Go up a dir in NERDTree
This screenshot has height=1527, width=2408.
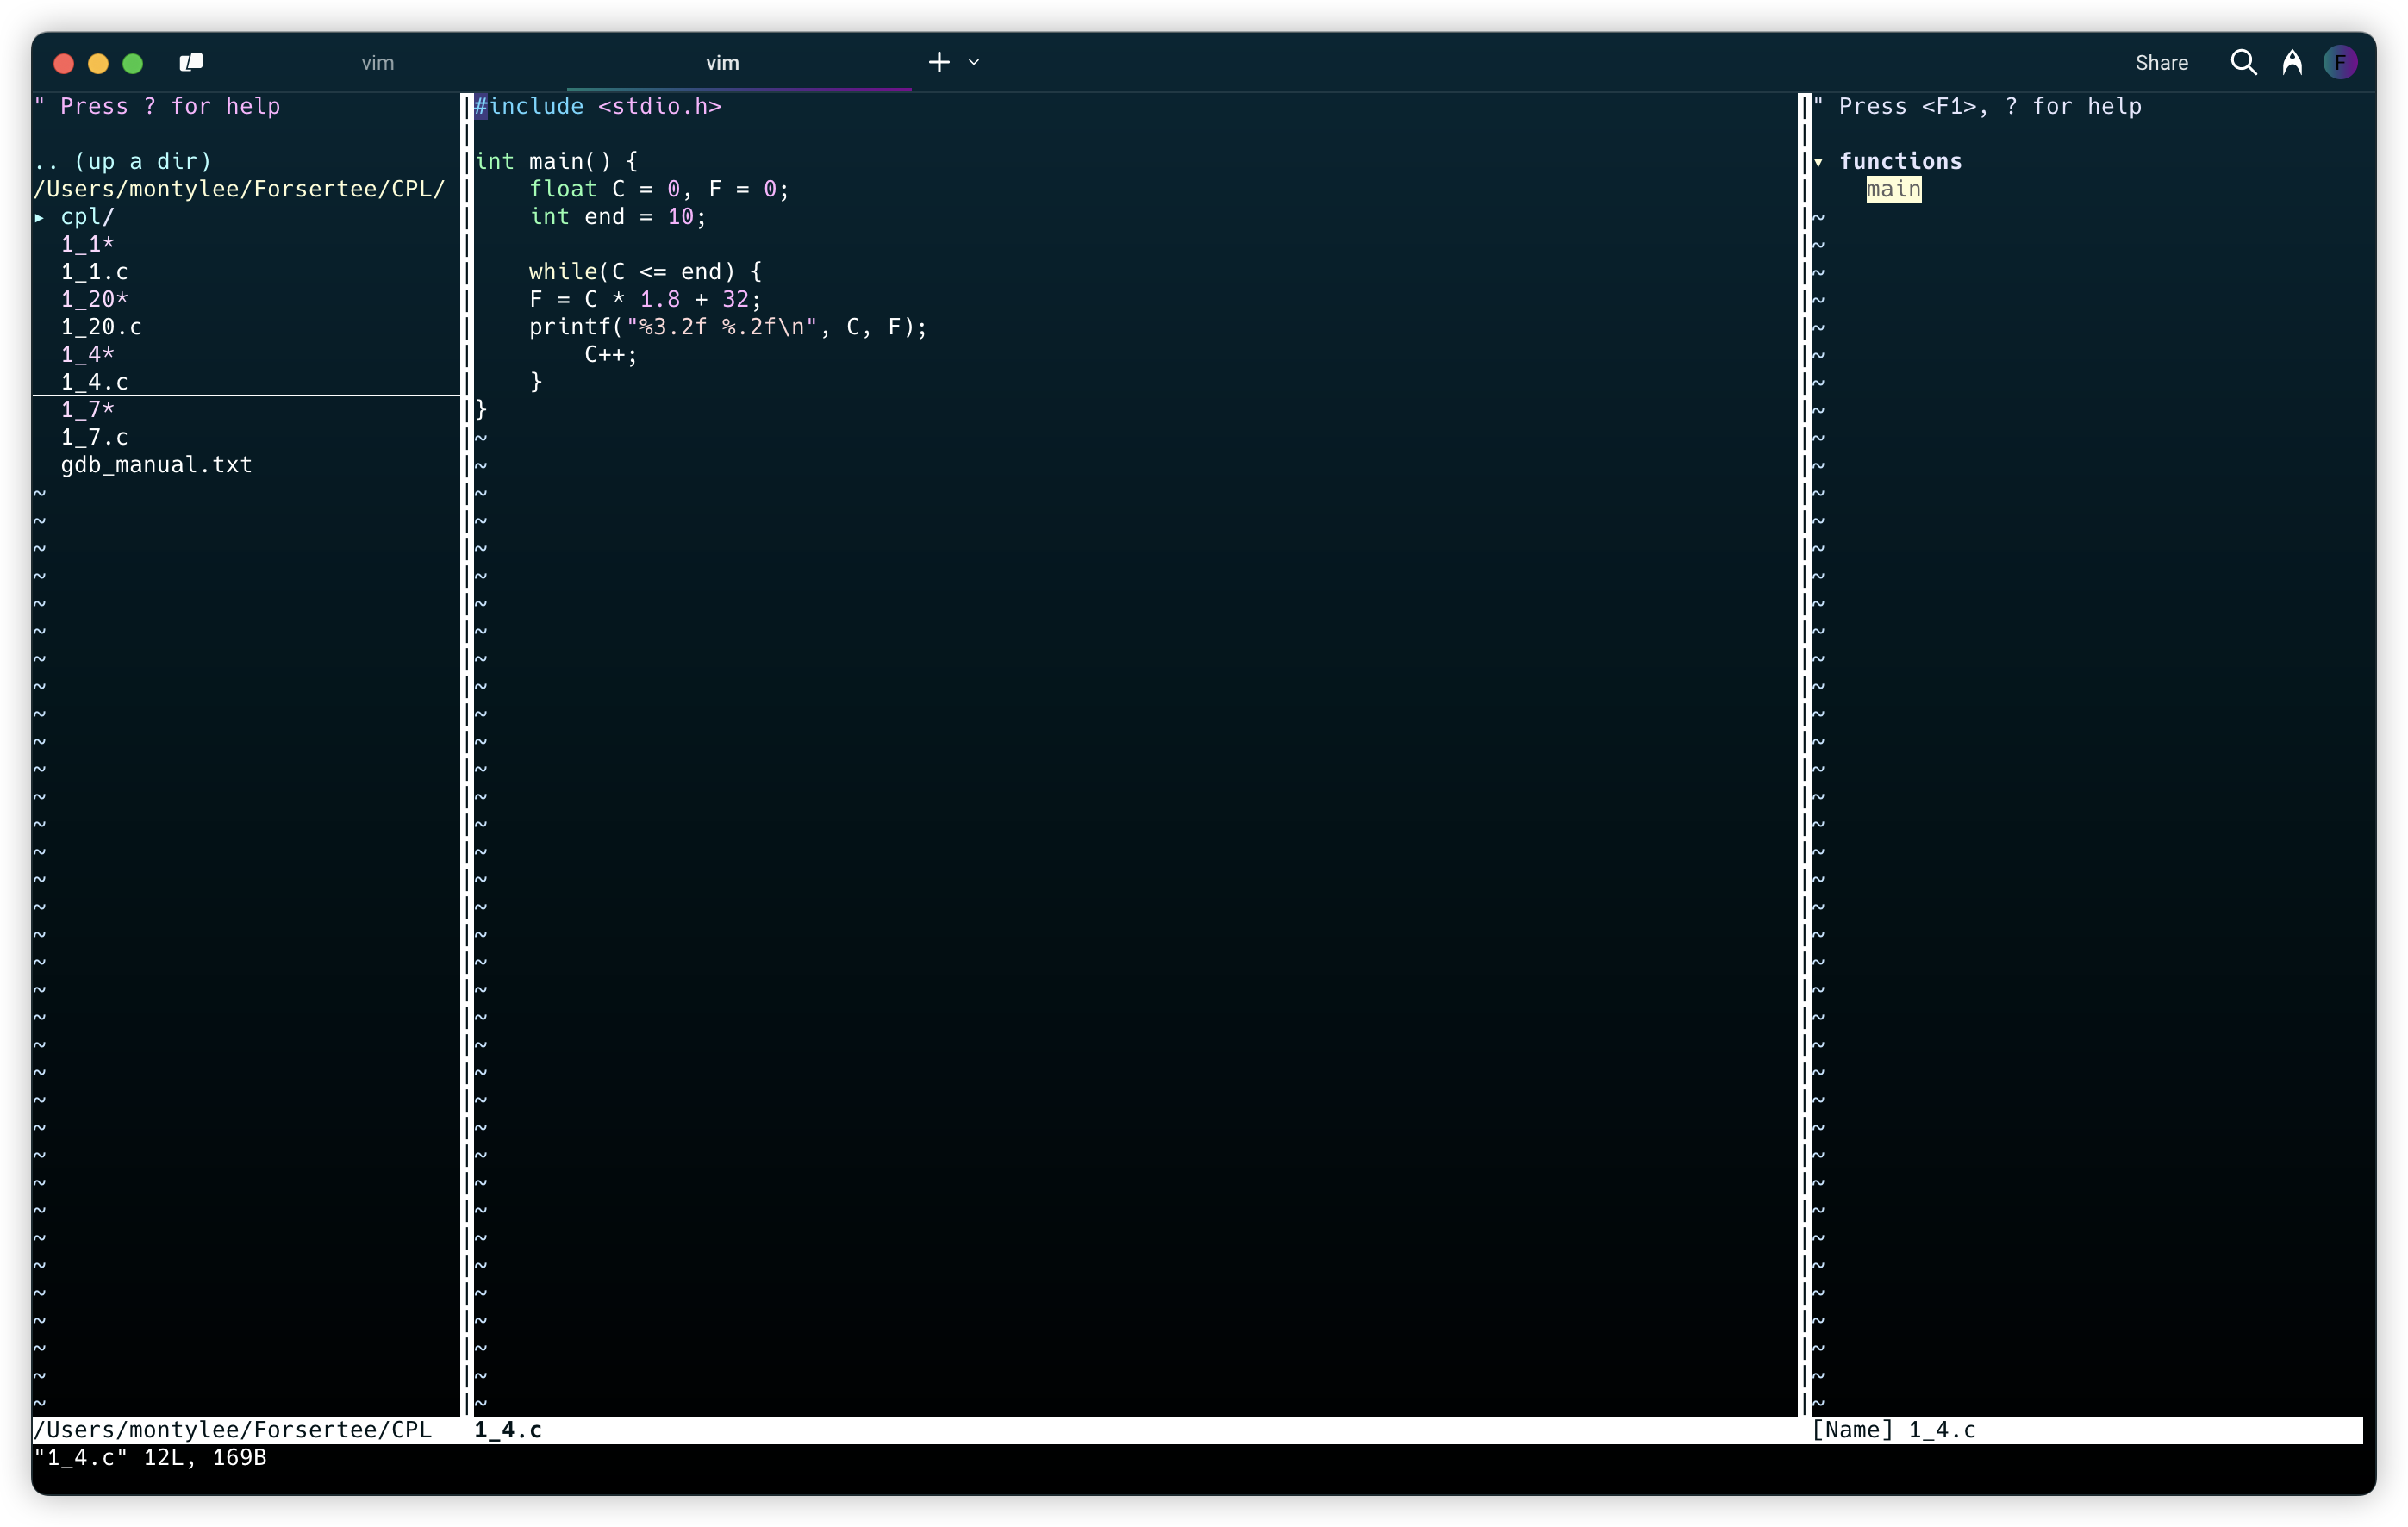pyautogui.click(x=122, y=161)
